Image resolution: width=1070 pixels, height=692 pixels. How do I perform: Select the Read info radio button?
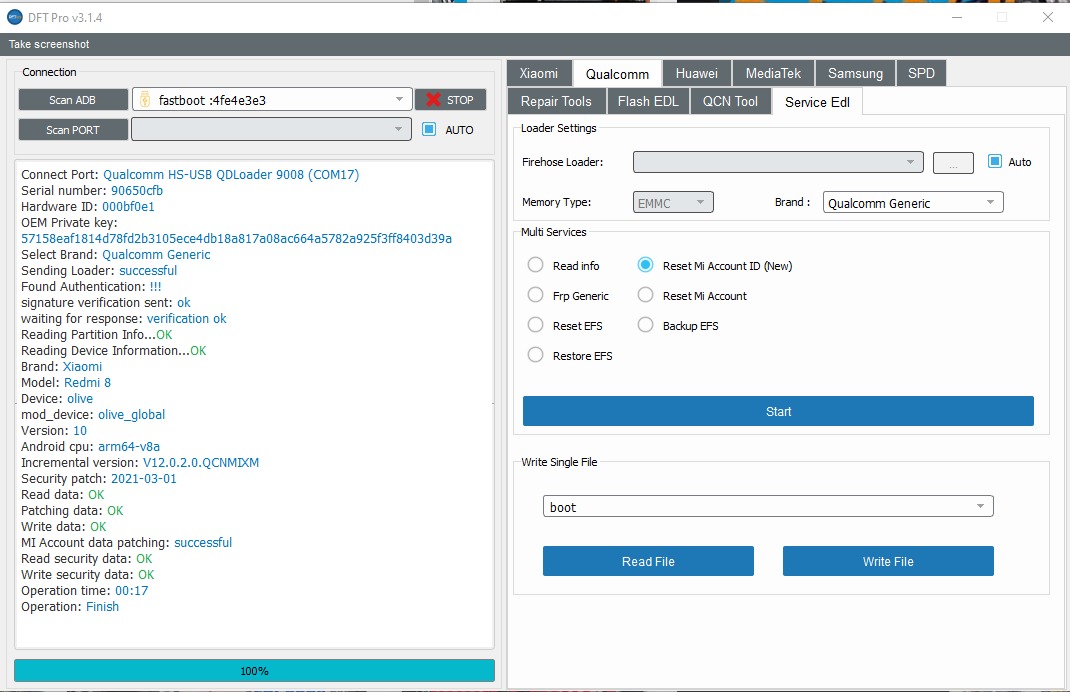536,265
